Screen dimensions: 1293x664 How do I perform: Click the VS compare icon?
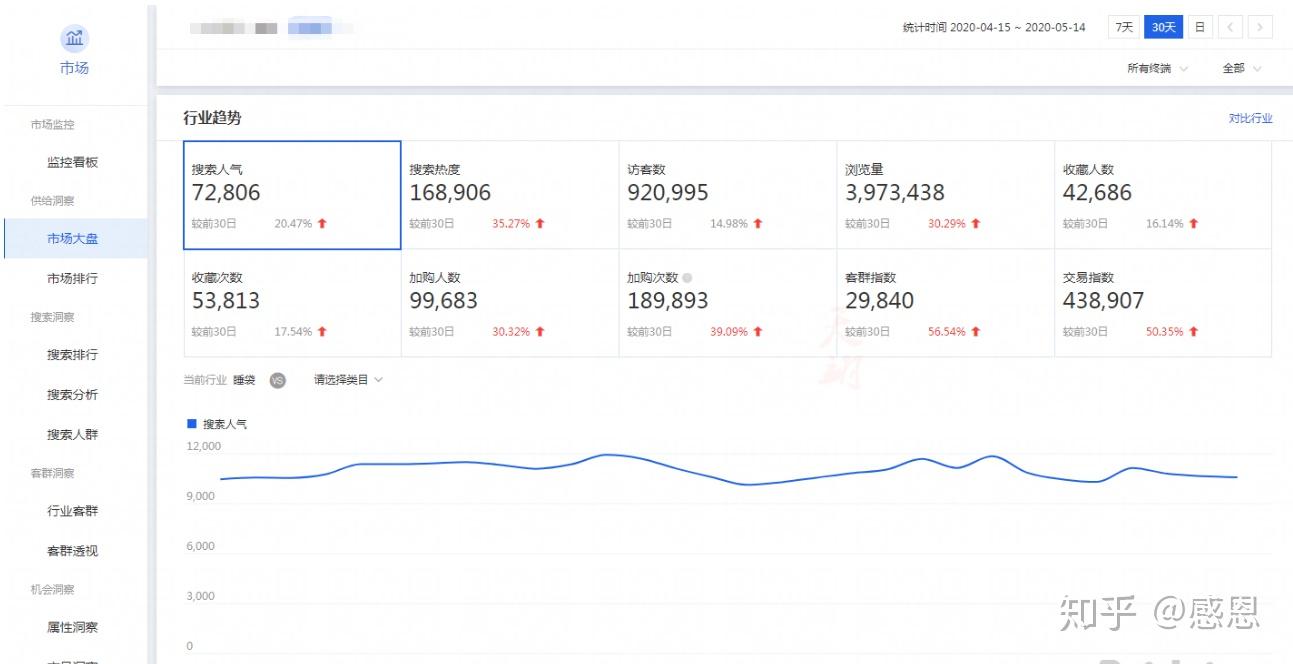click(x=278, y=380)
